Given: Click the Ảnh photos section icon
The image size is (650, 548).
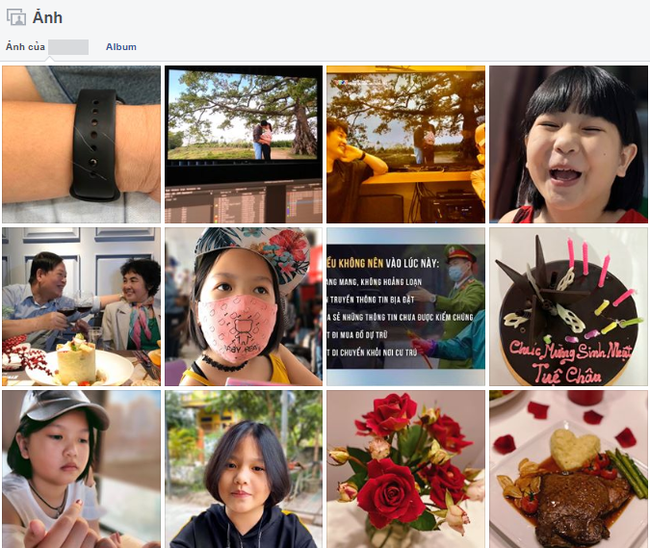Looking at the screenshot, I should tap(16, 17).
